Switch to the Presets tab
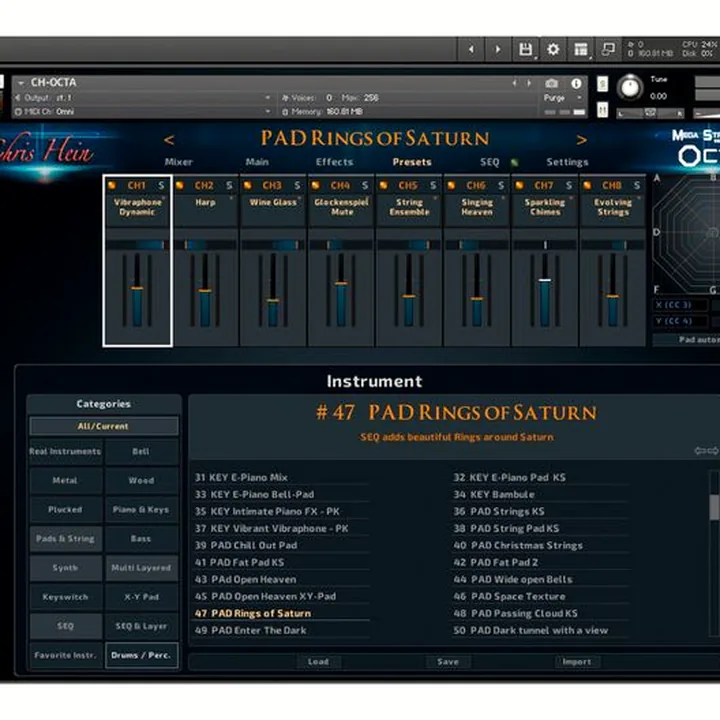This screenshot has width=720, height=720. 412,162
